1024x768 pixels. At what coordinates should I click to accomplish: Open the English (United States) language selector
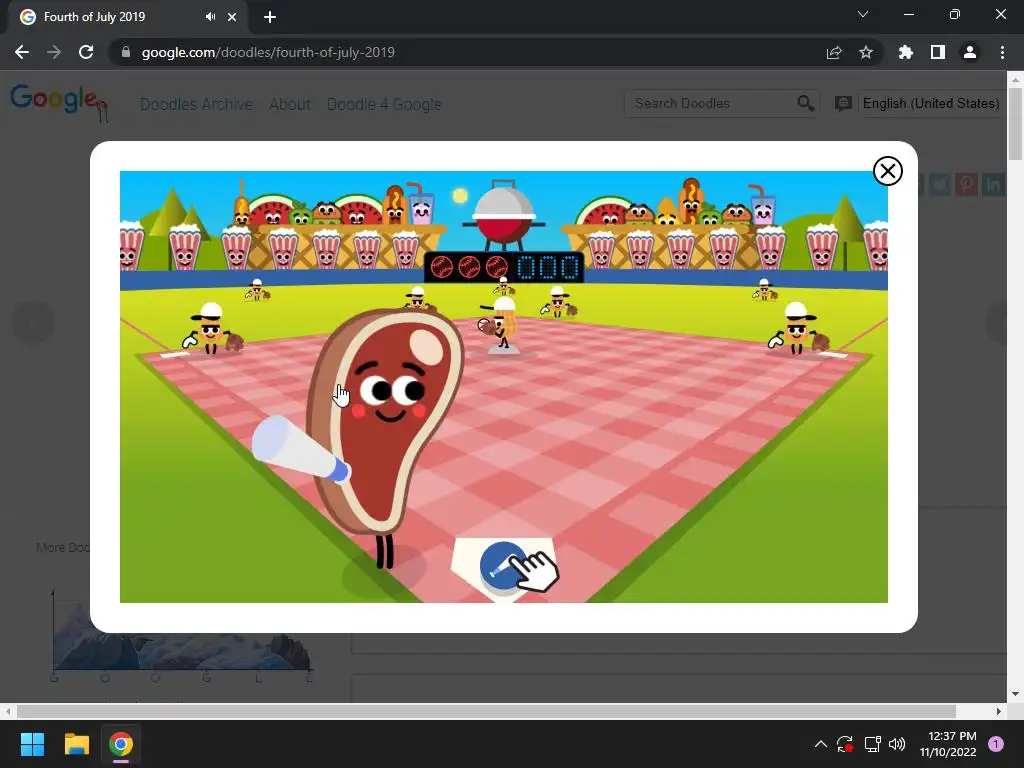point(931,103)
